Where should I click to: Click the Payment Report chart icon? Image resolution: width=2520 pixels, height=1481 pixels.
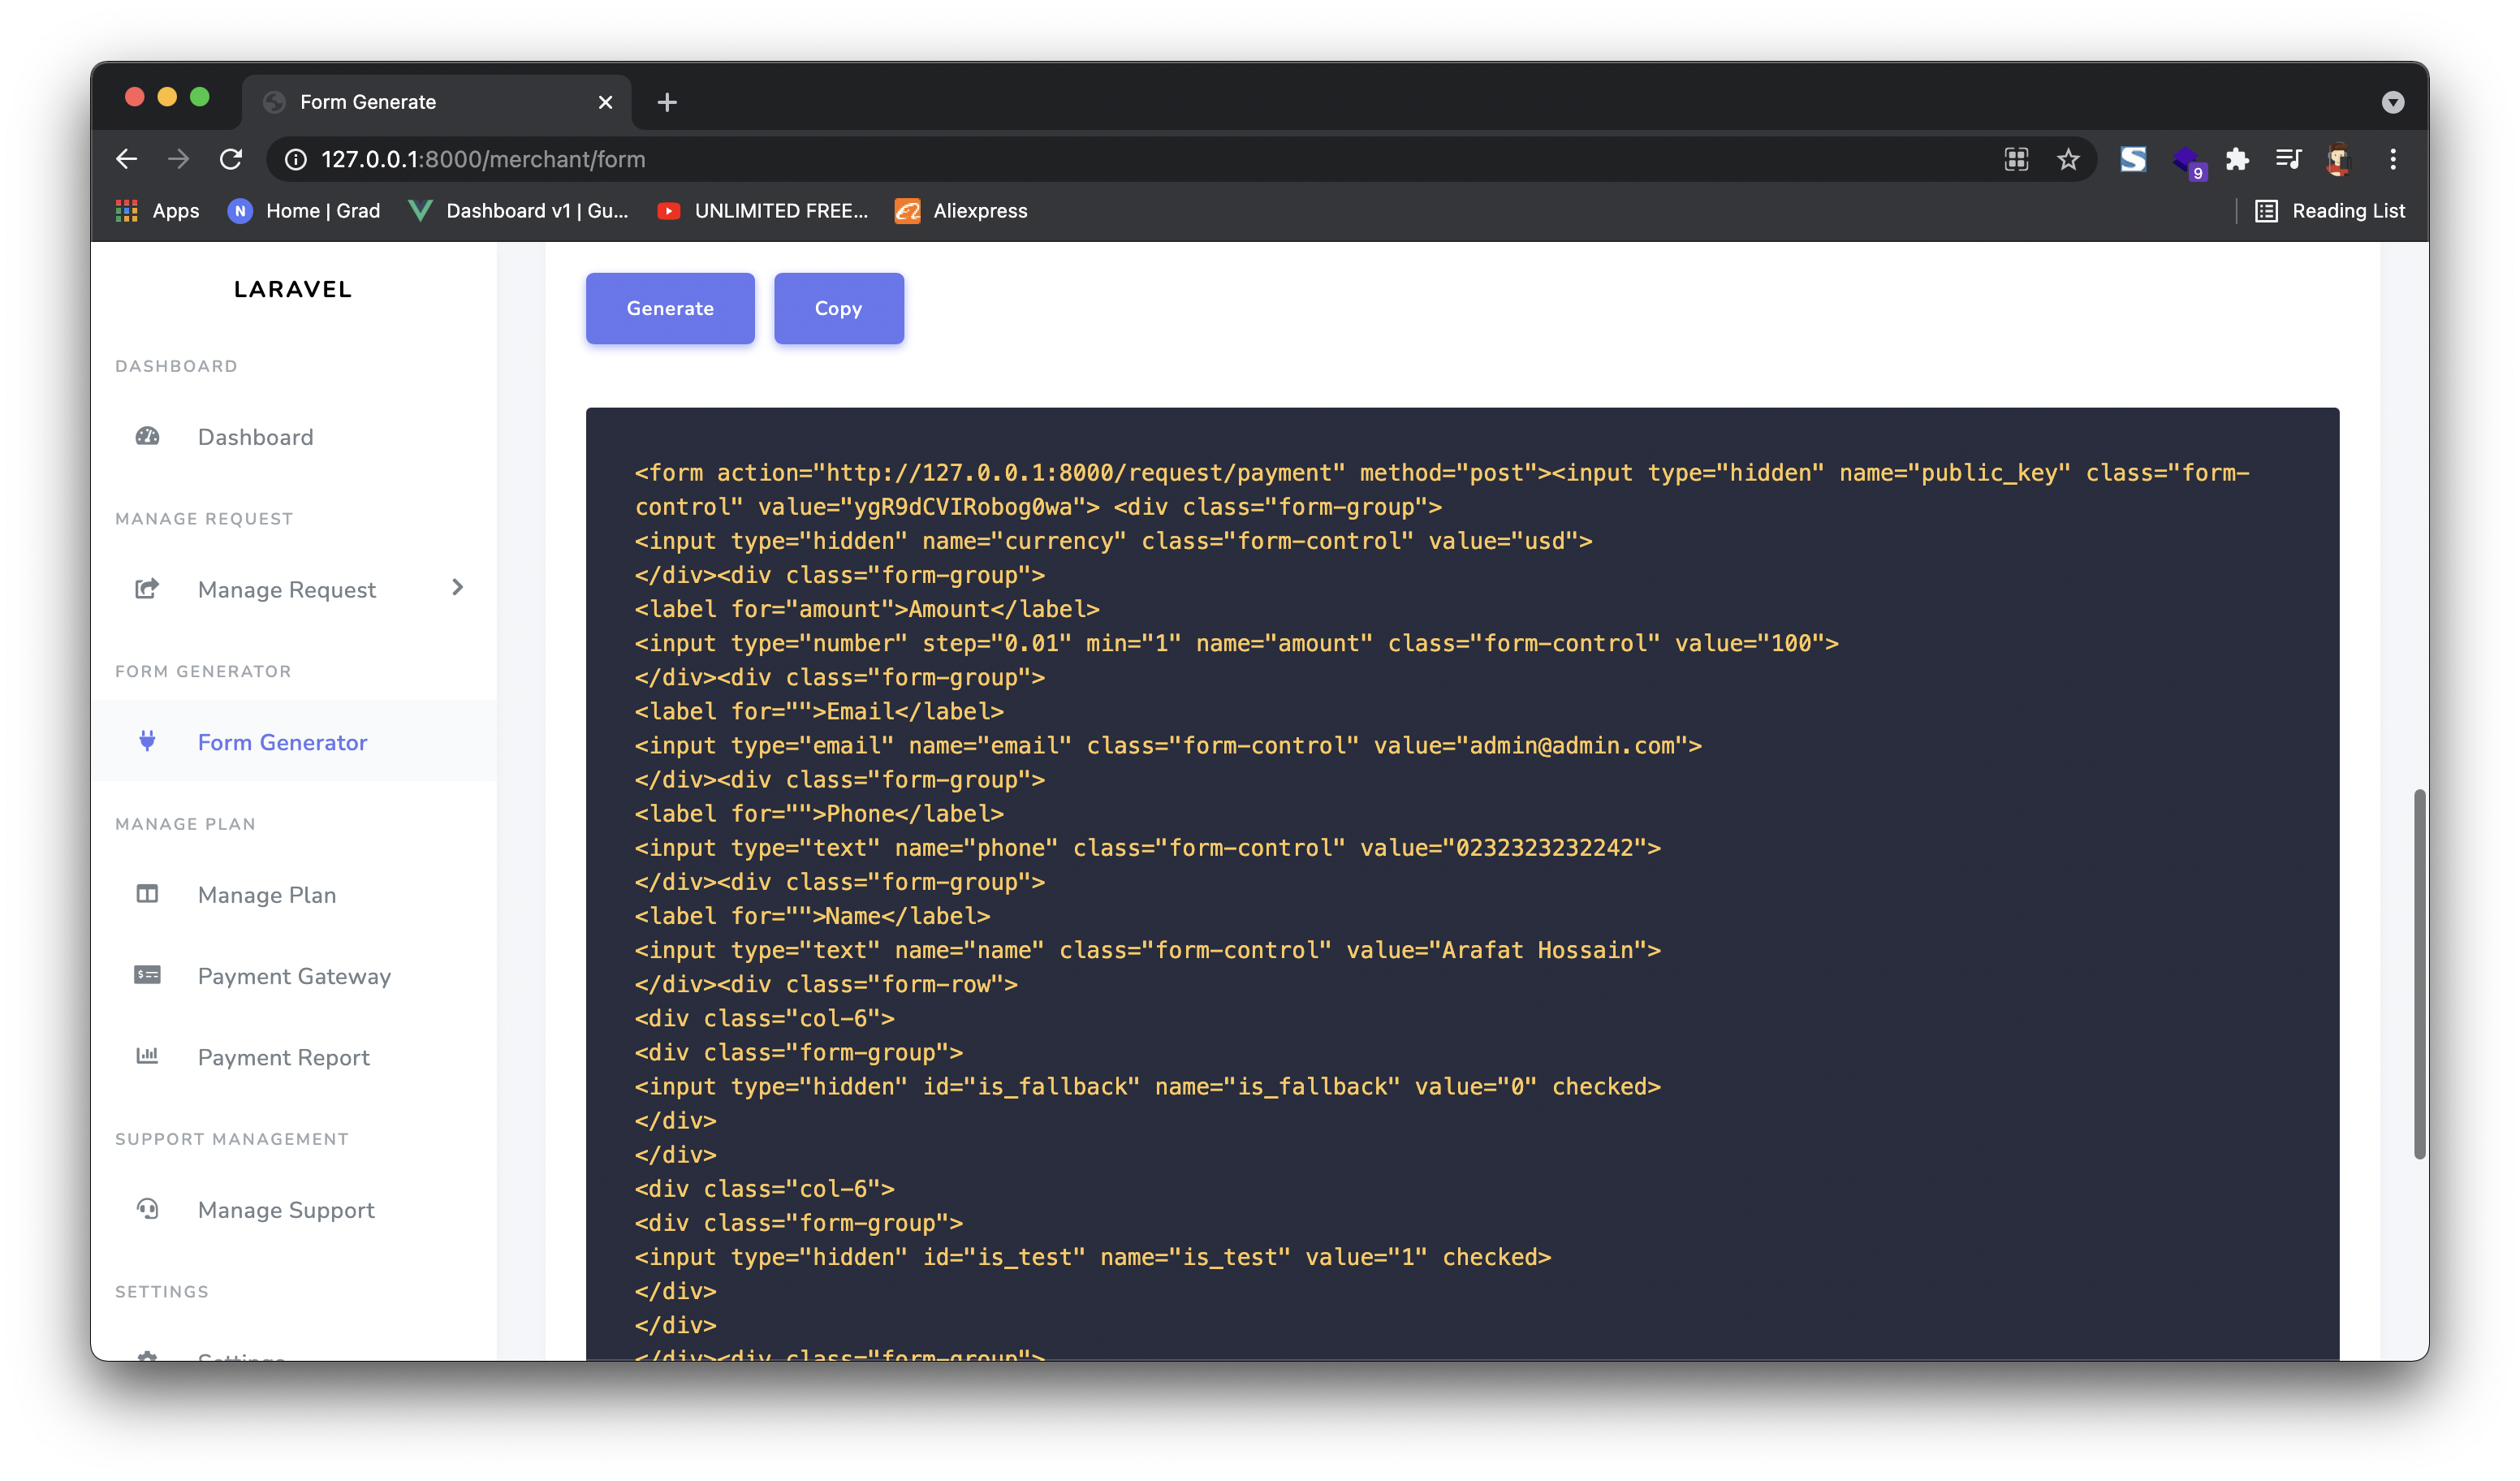(147, 1056)
